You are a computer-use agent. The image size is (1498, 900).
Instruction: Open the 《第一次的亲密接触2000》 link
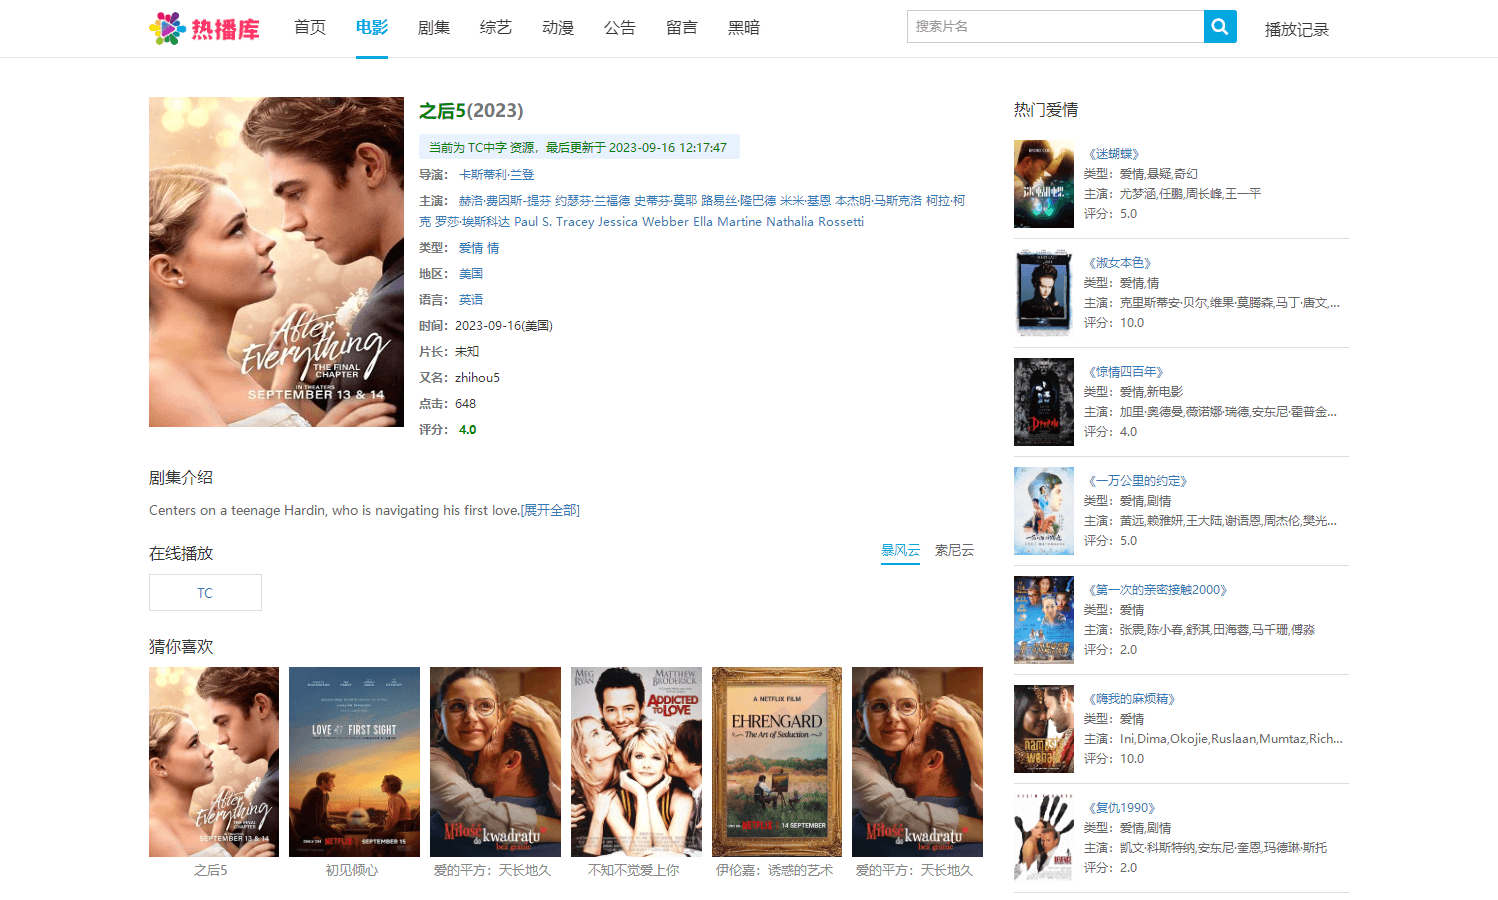point(1158,590)
